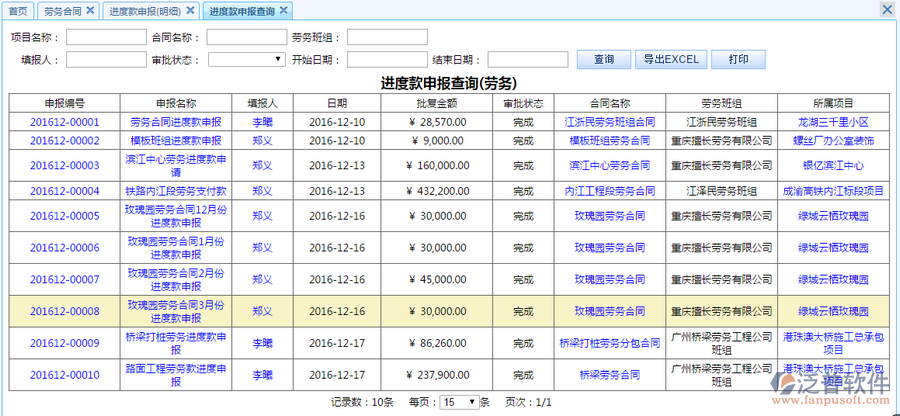Open record 201612-00001 link

65,122
